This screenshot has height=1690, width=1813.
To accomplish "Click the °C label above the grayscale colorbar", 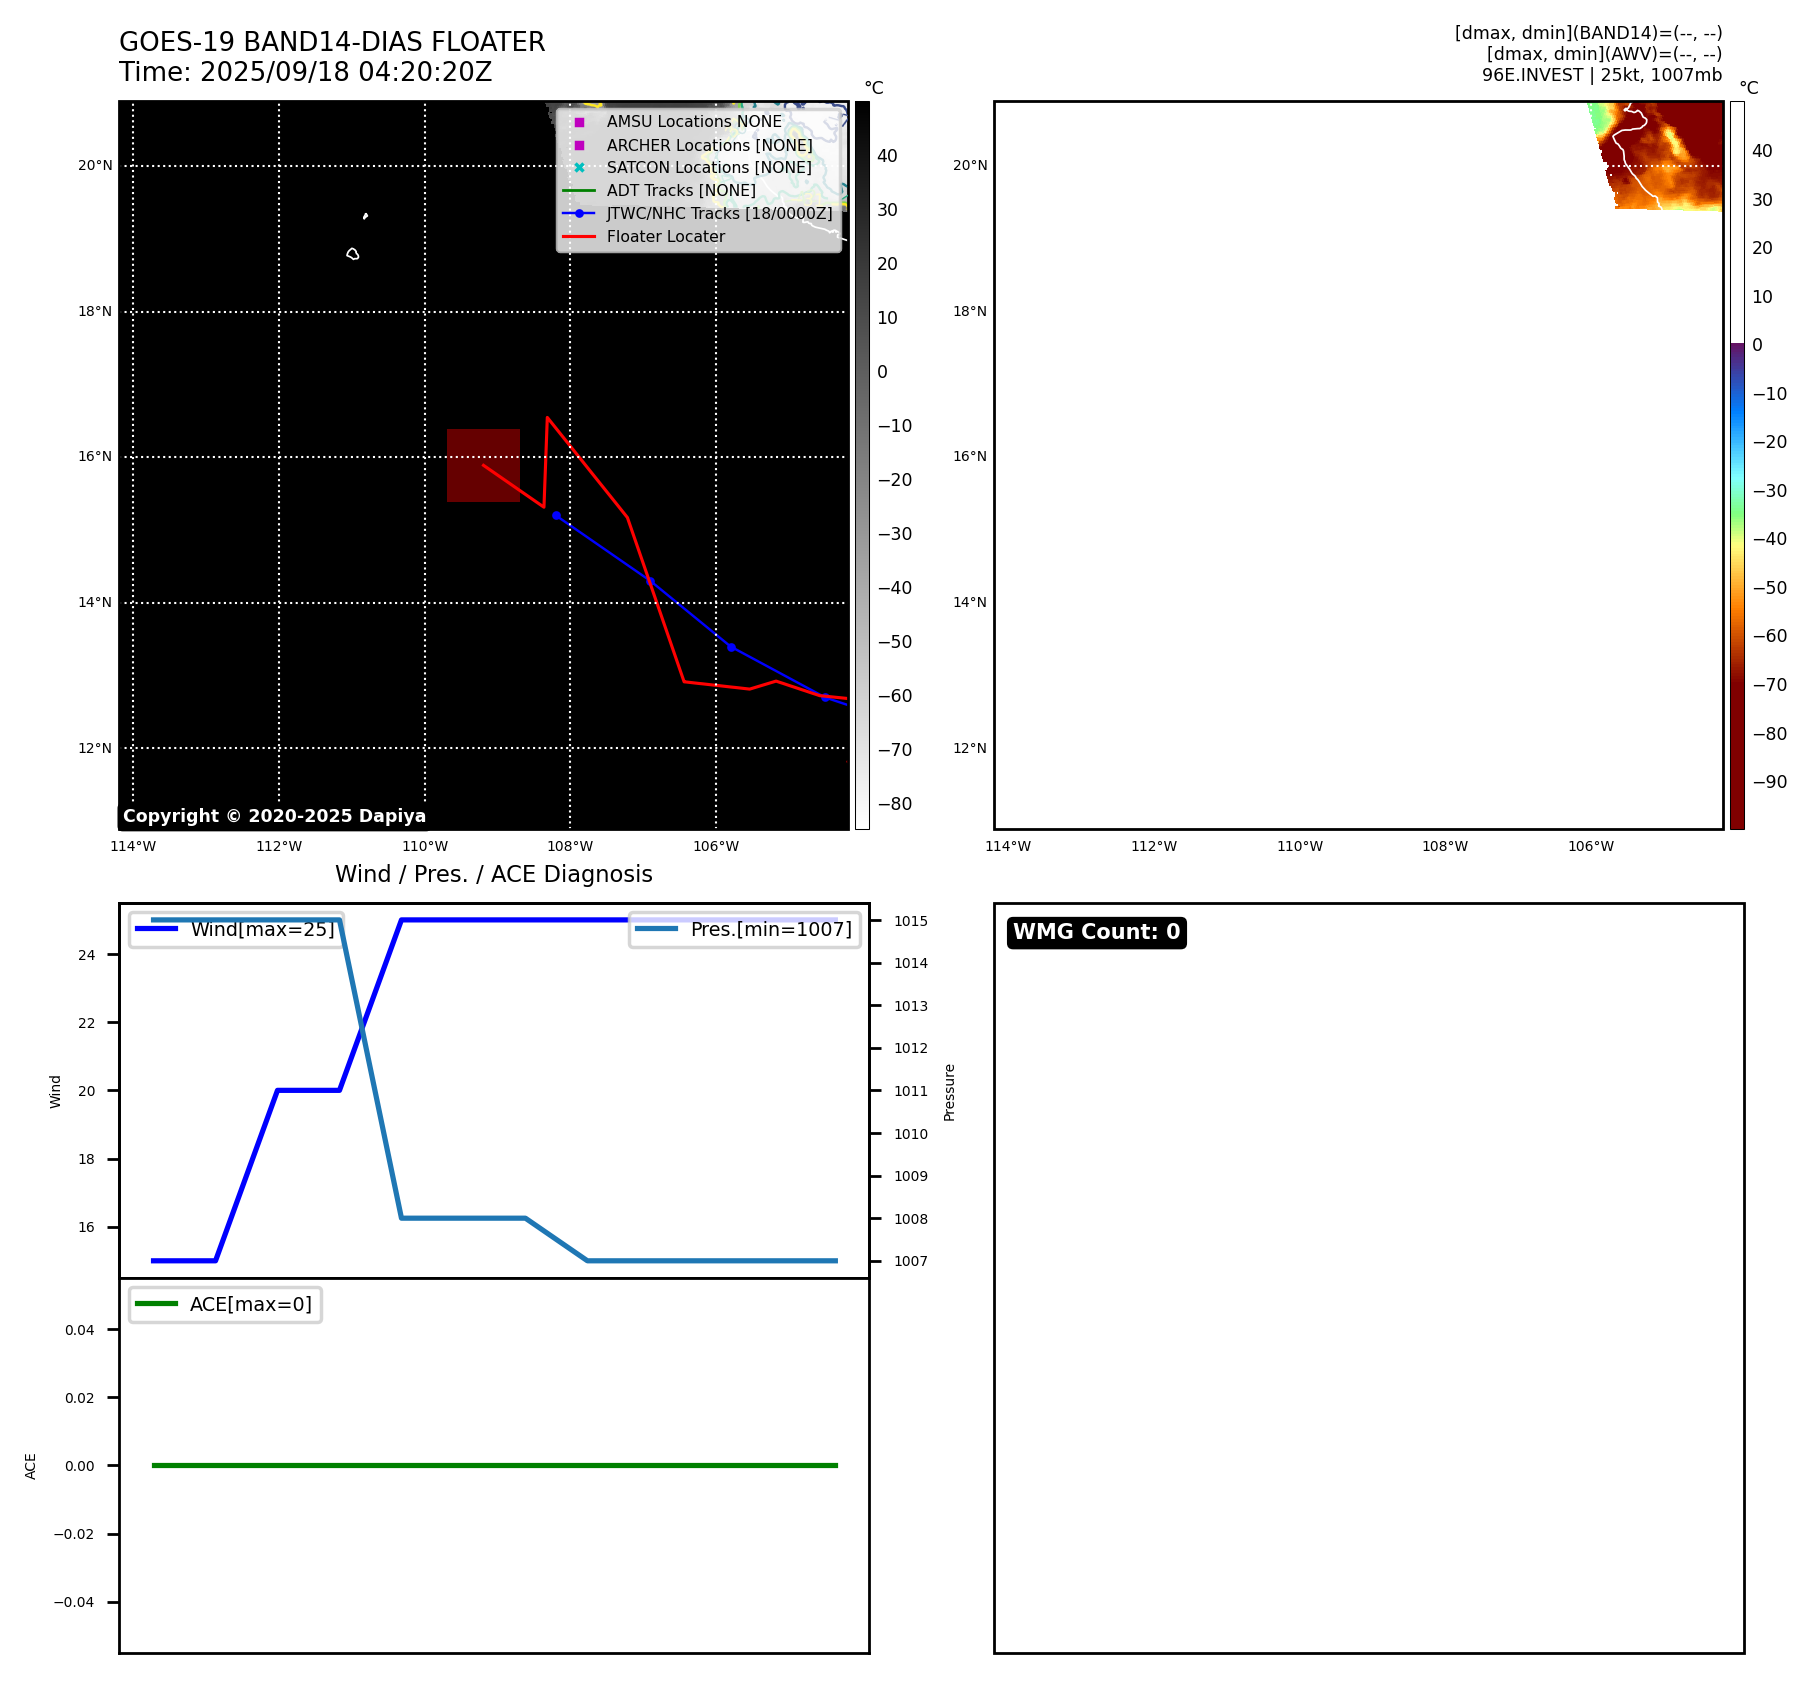I will click(x=874, y=88).
